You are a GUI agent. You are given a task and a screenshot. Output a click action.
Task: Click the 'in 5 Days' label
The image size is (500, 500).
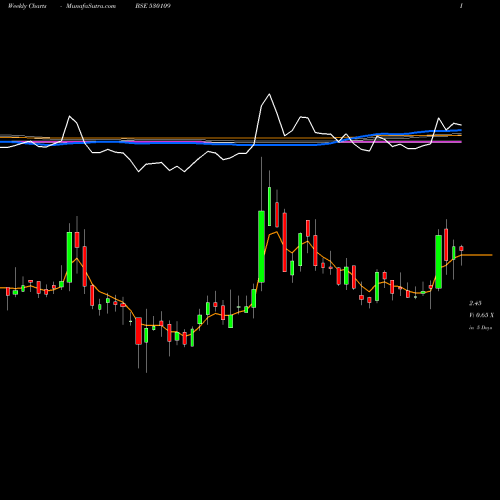pyautogui.click(x=480, y=328)
